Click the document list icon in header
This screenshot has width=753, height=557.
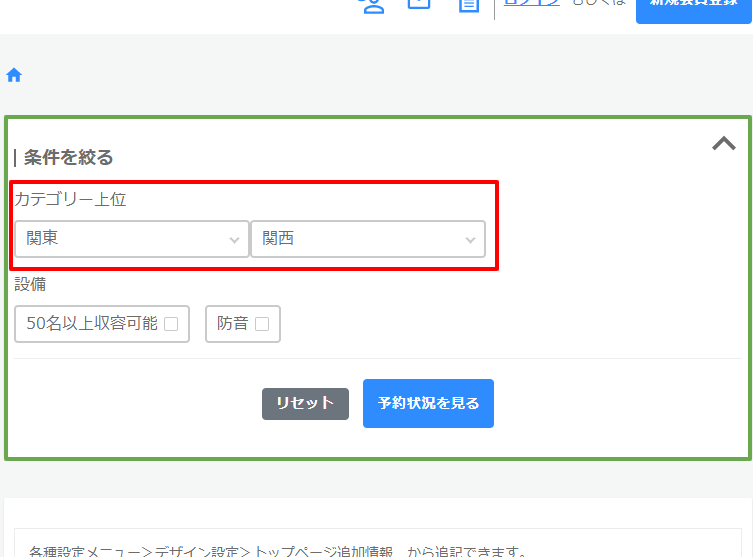tap(468, 5)
